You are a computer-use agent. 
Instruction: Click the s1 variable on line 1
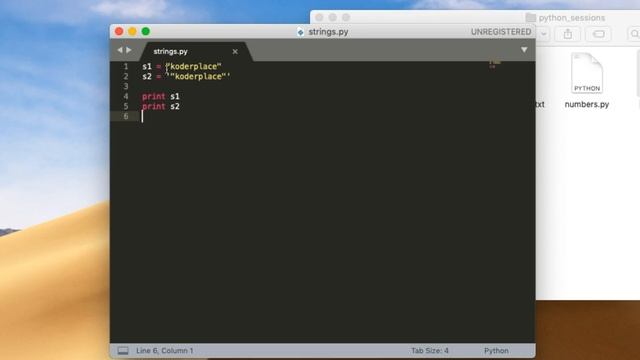(x=147, y=67)
